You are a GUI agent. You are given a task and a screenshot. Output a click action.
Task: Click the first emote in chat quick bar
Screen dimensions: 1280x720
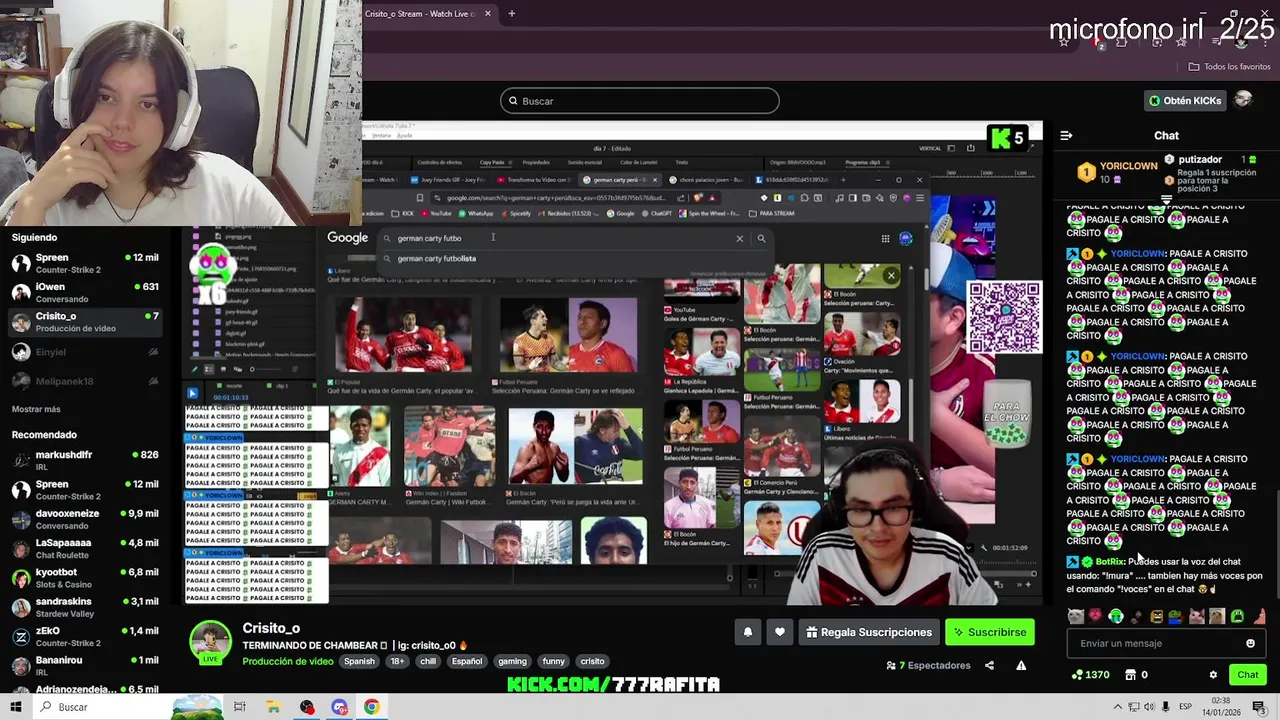pos(1075,617)
